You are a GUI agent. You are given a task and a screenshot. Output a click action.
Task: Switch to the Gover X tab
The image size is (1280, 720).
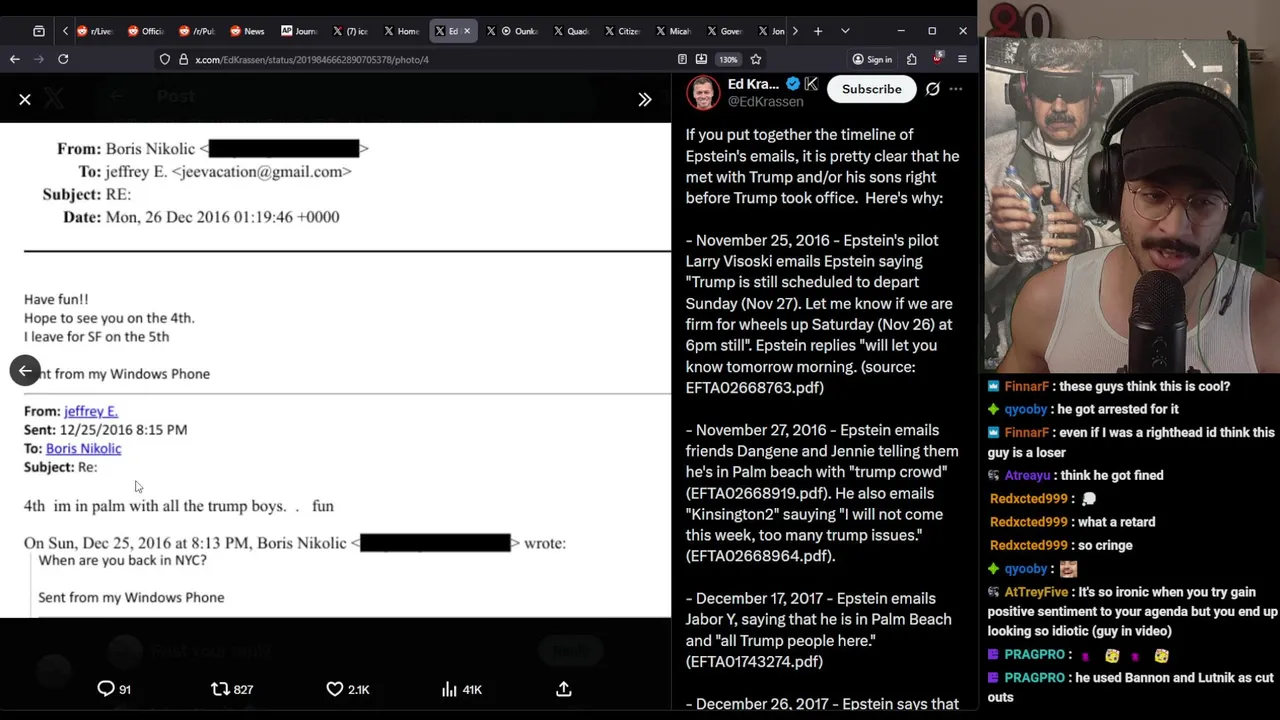725,31
